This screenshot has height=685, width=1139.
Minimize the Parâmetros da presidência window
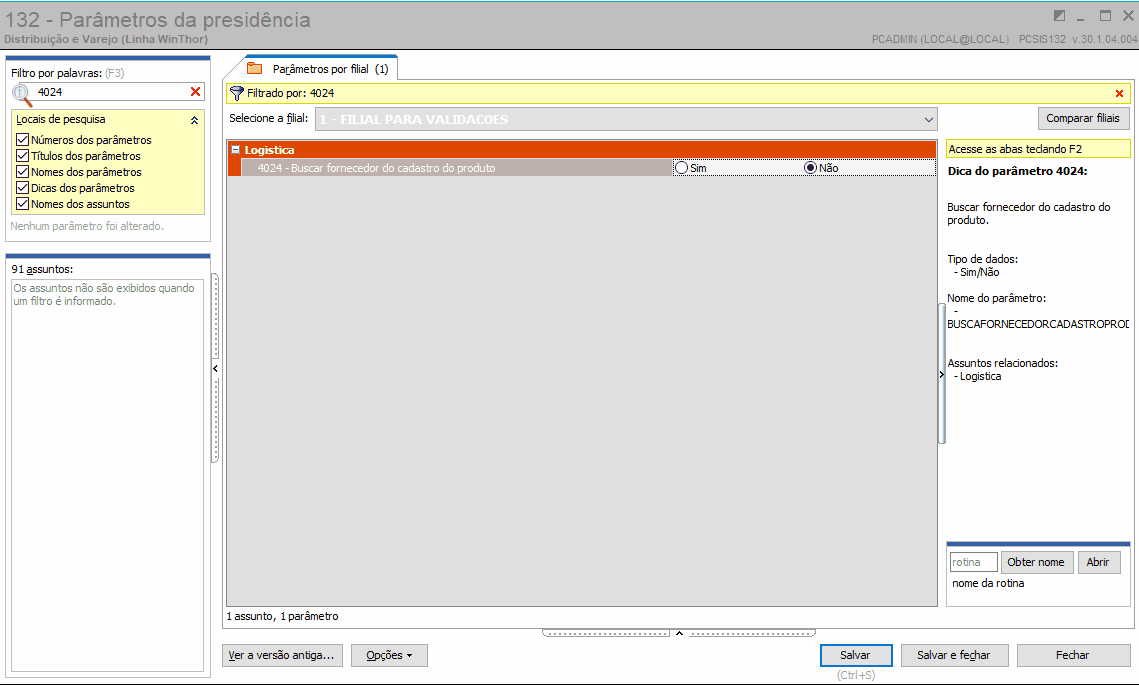click(1081, 17)
